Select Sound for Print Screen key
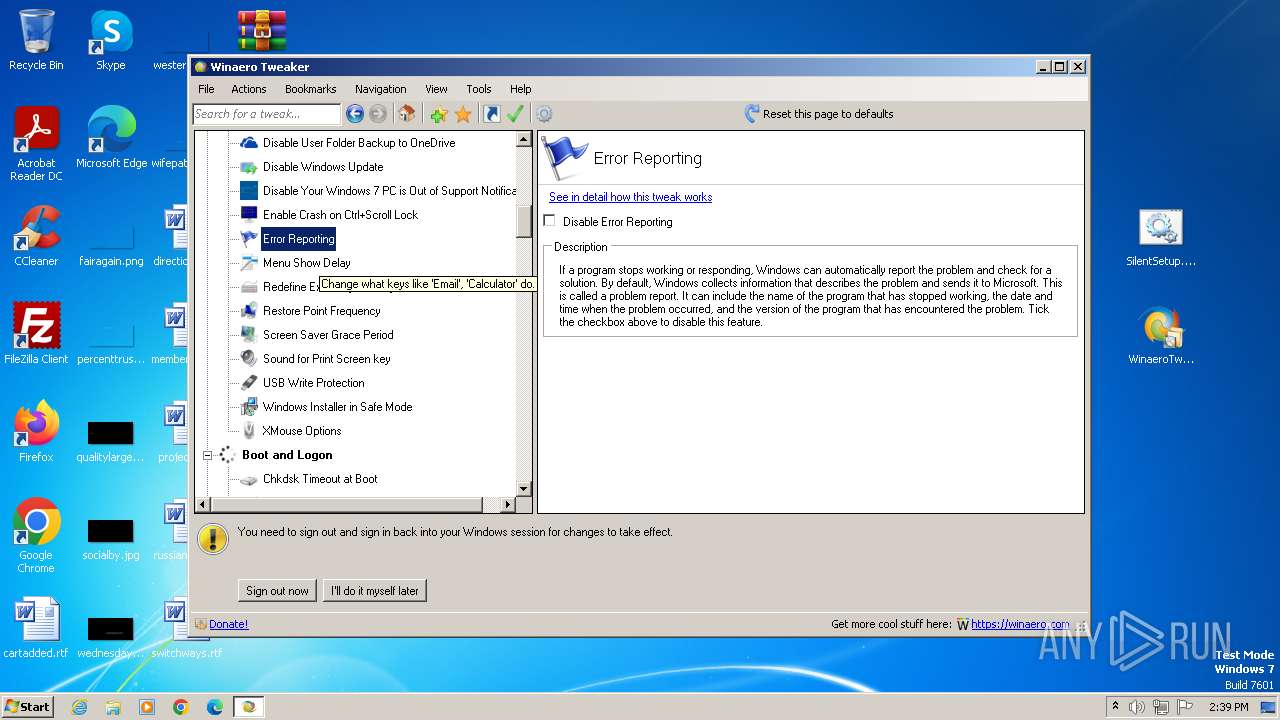The image size is (1280, 720). 326,359
